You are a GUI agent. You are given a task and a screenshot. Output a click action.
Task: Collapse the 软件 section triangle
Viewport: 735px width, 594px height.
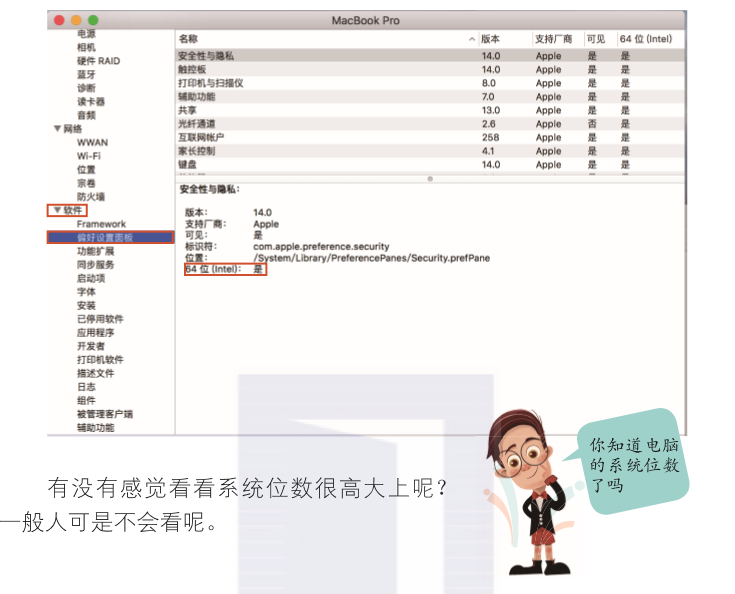pos(57,210)
